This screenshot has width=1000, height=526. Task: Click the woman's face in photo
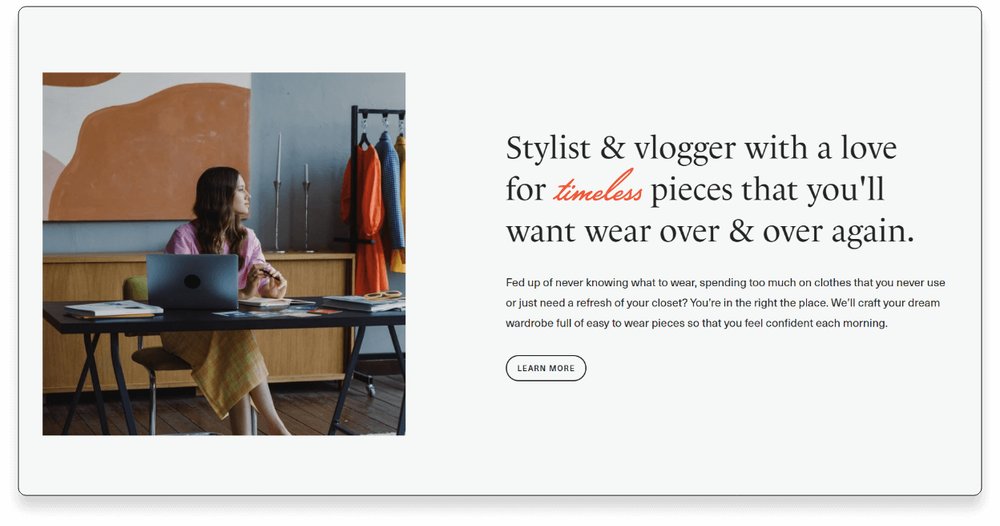(x=240, y=197)
